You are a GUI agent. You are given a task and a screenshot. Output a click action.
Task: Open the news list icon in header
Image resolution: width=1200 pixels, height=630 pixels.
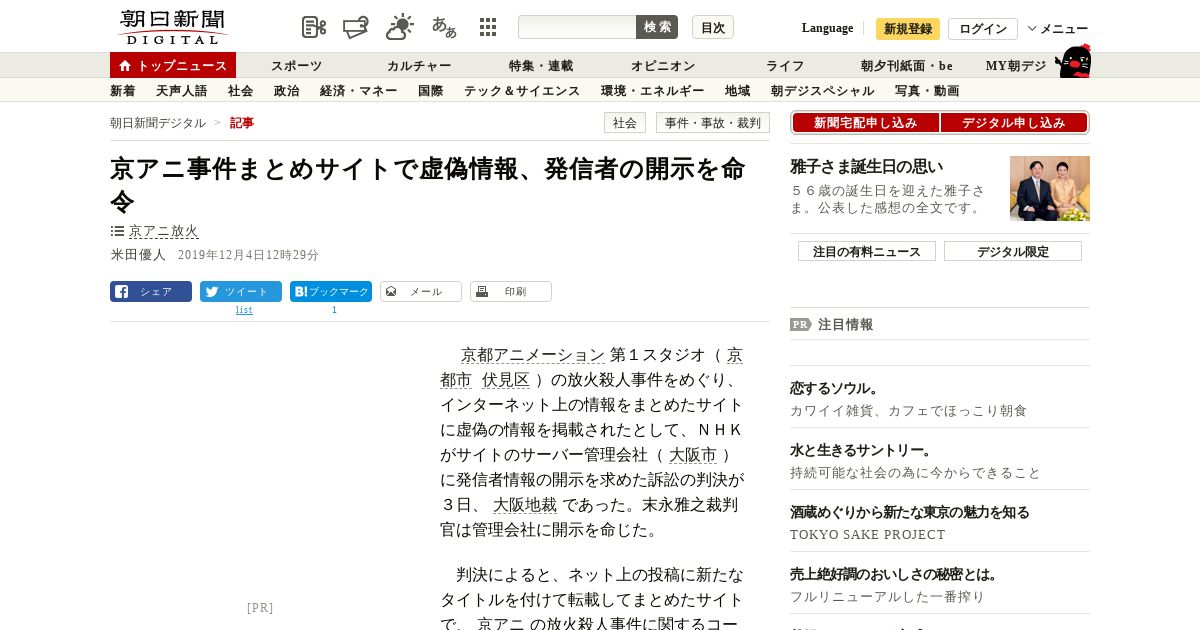[x=314, y=27]
